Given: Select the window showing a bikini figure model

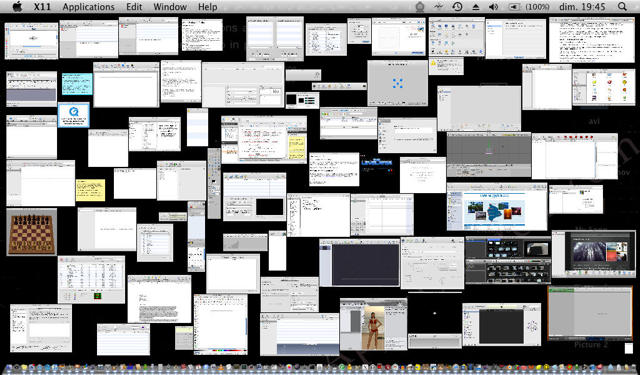Looking at the screenshot, I should click(373, 324).
